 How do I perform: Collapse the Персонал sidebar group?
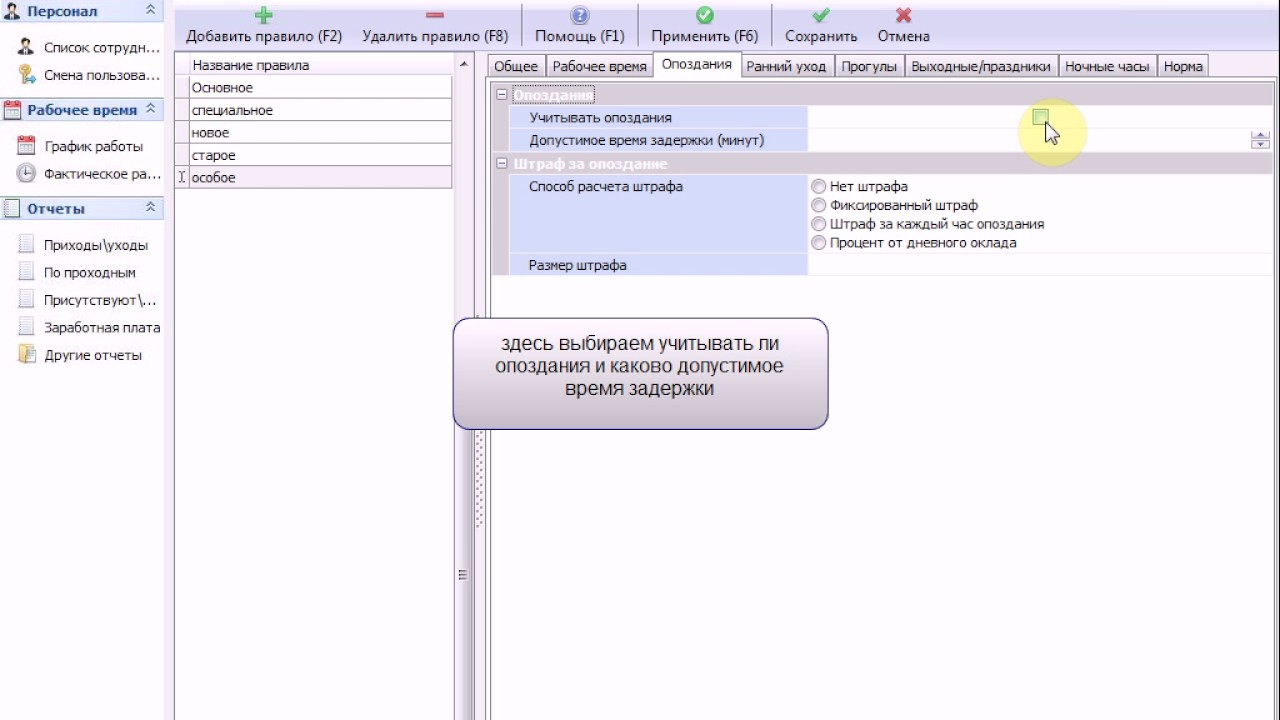(x=150, y=10)
